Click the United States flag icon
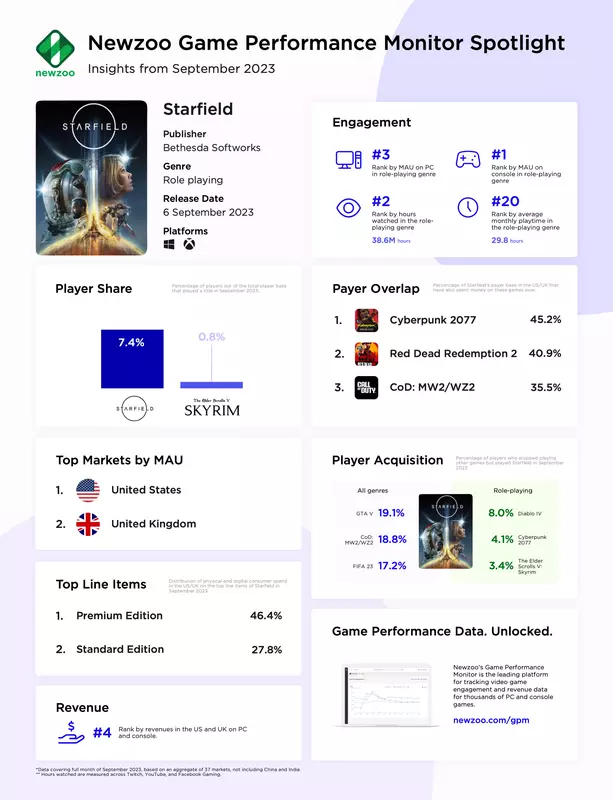The width and height of the screenshot is (613, 800). tap(88, 490)
